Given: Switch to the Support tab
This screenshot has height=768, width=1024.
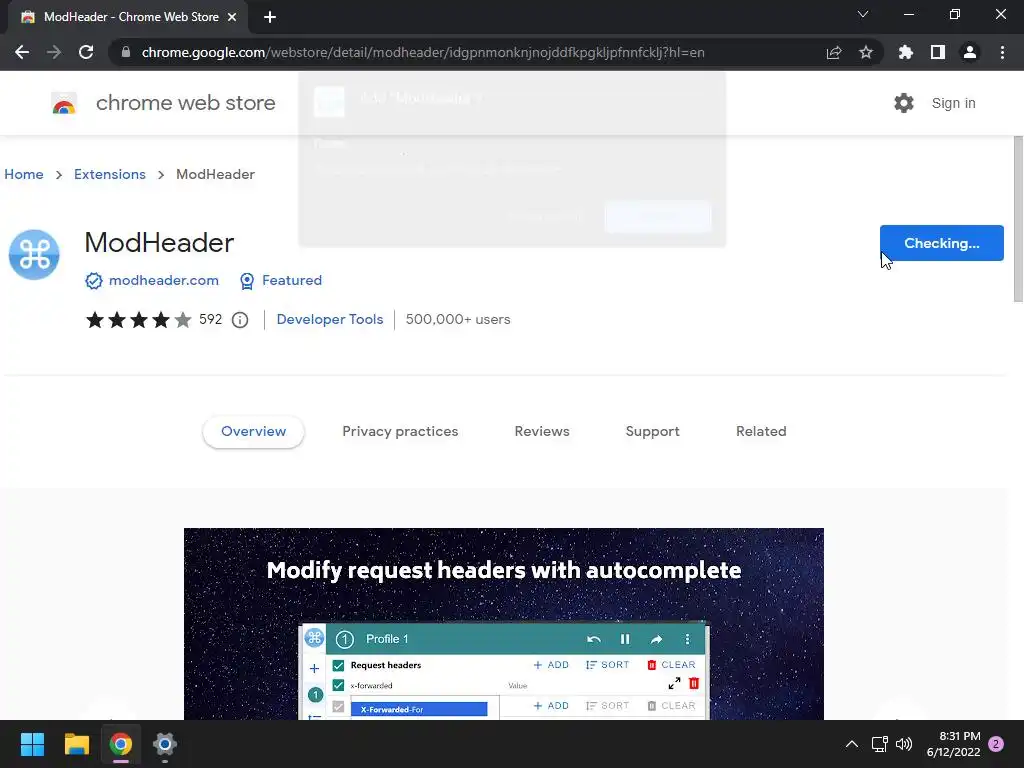Looking at the screenshot, I should 652,431.
